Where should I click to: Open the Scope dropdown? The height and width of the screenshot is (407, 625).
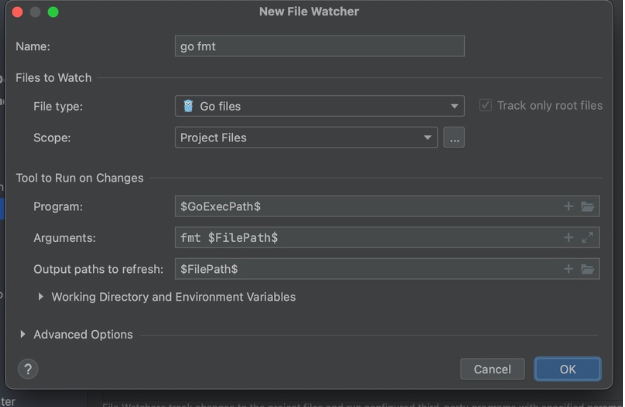pyautogui.click(x=306, y=138)
